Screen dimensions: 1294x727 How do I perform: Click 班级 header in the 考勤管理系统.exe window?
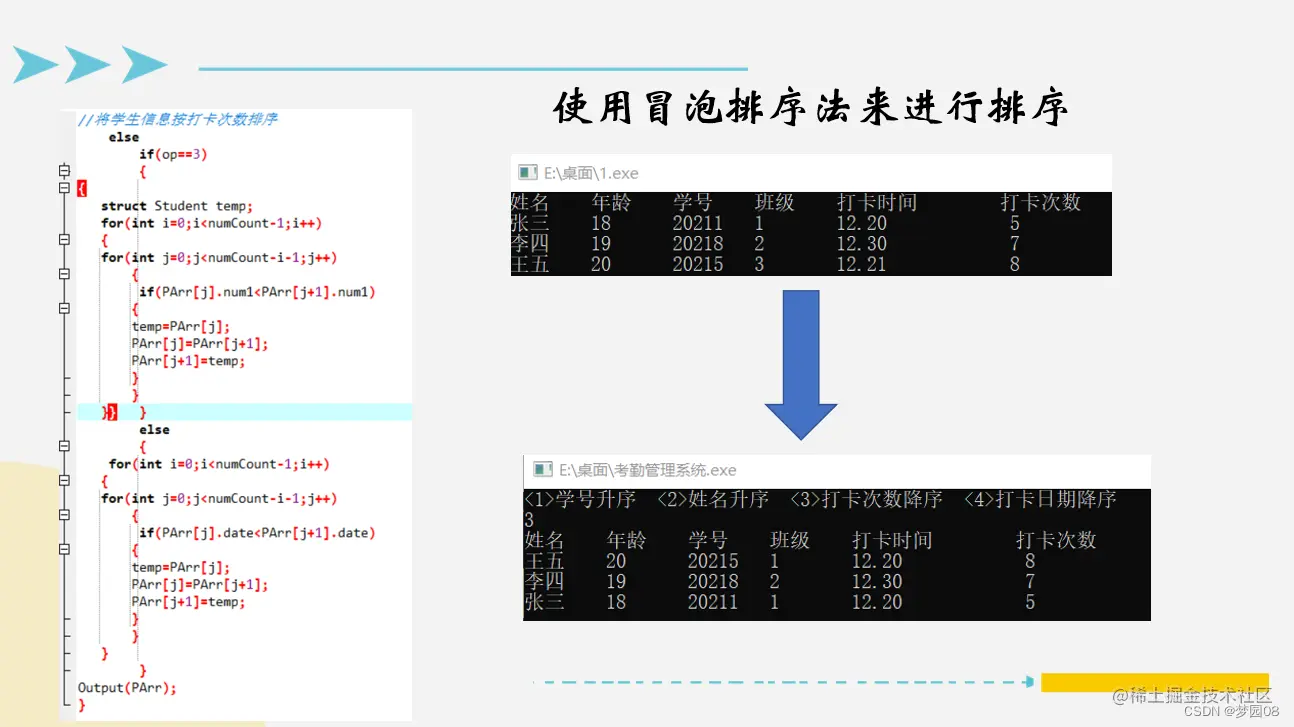point(790,540)
